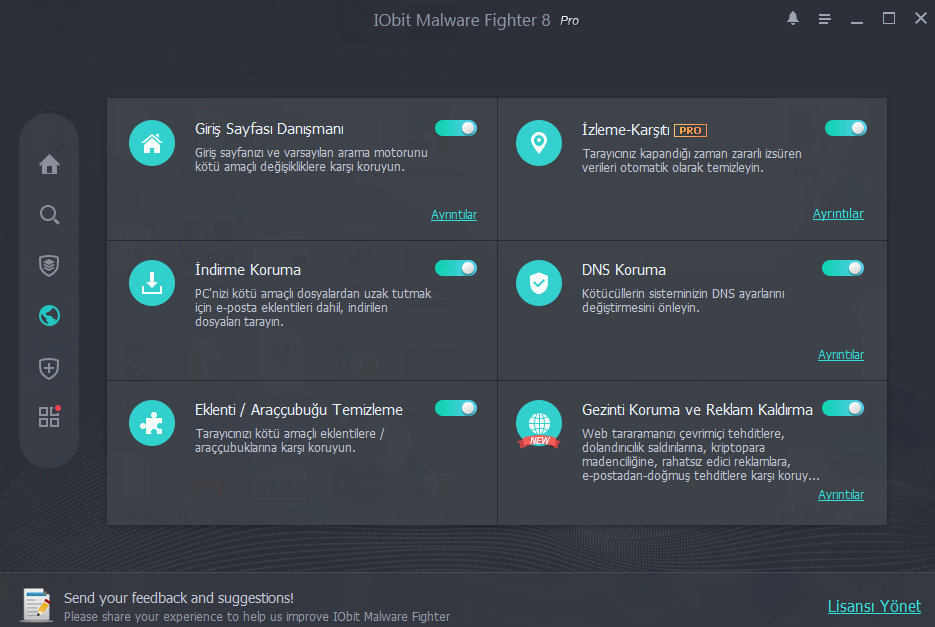
Task: Click the 'İndirme Koruma' heading
Action: (247, 270)
